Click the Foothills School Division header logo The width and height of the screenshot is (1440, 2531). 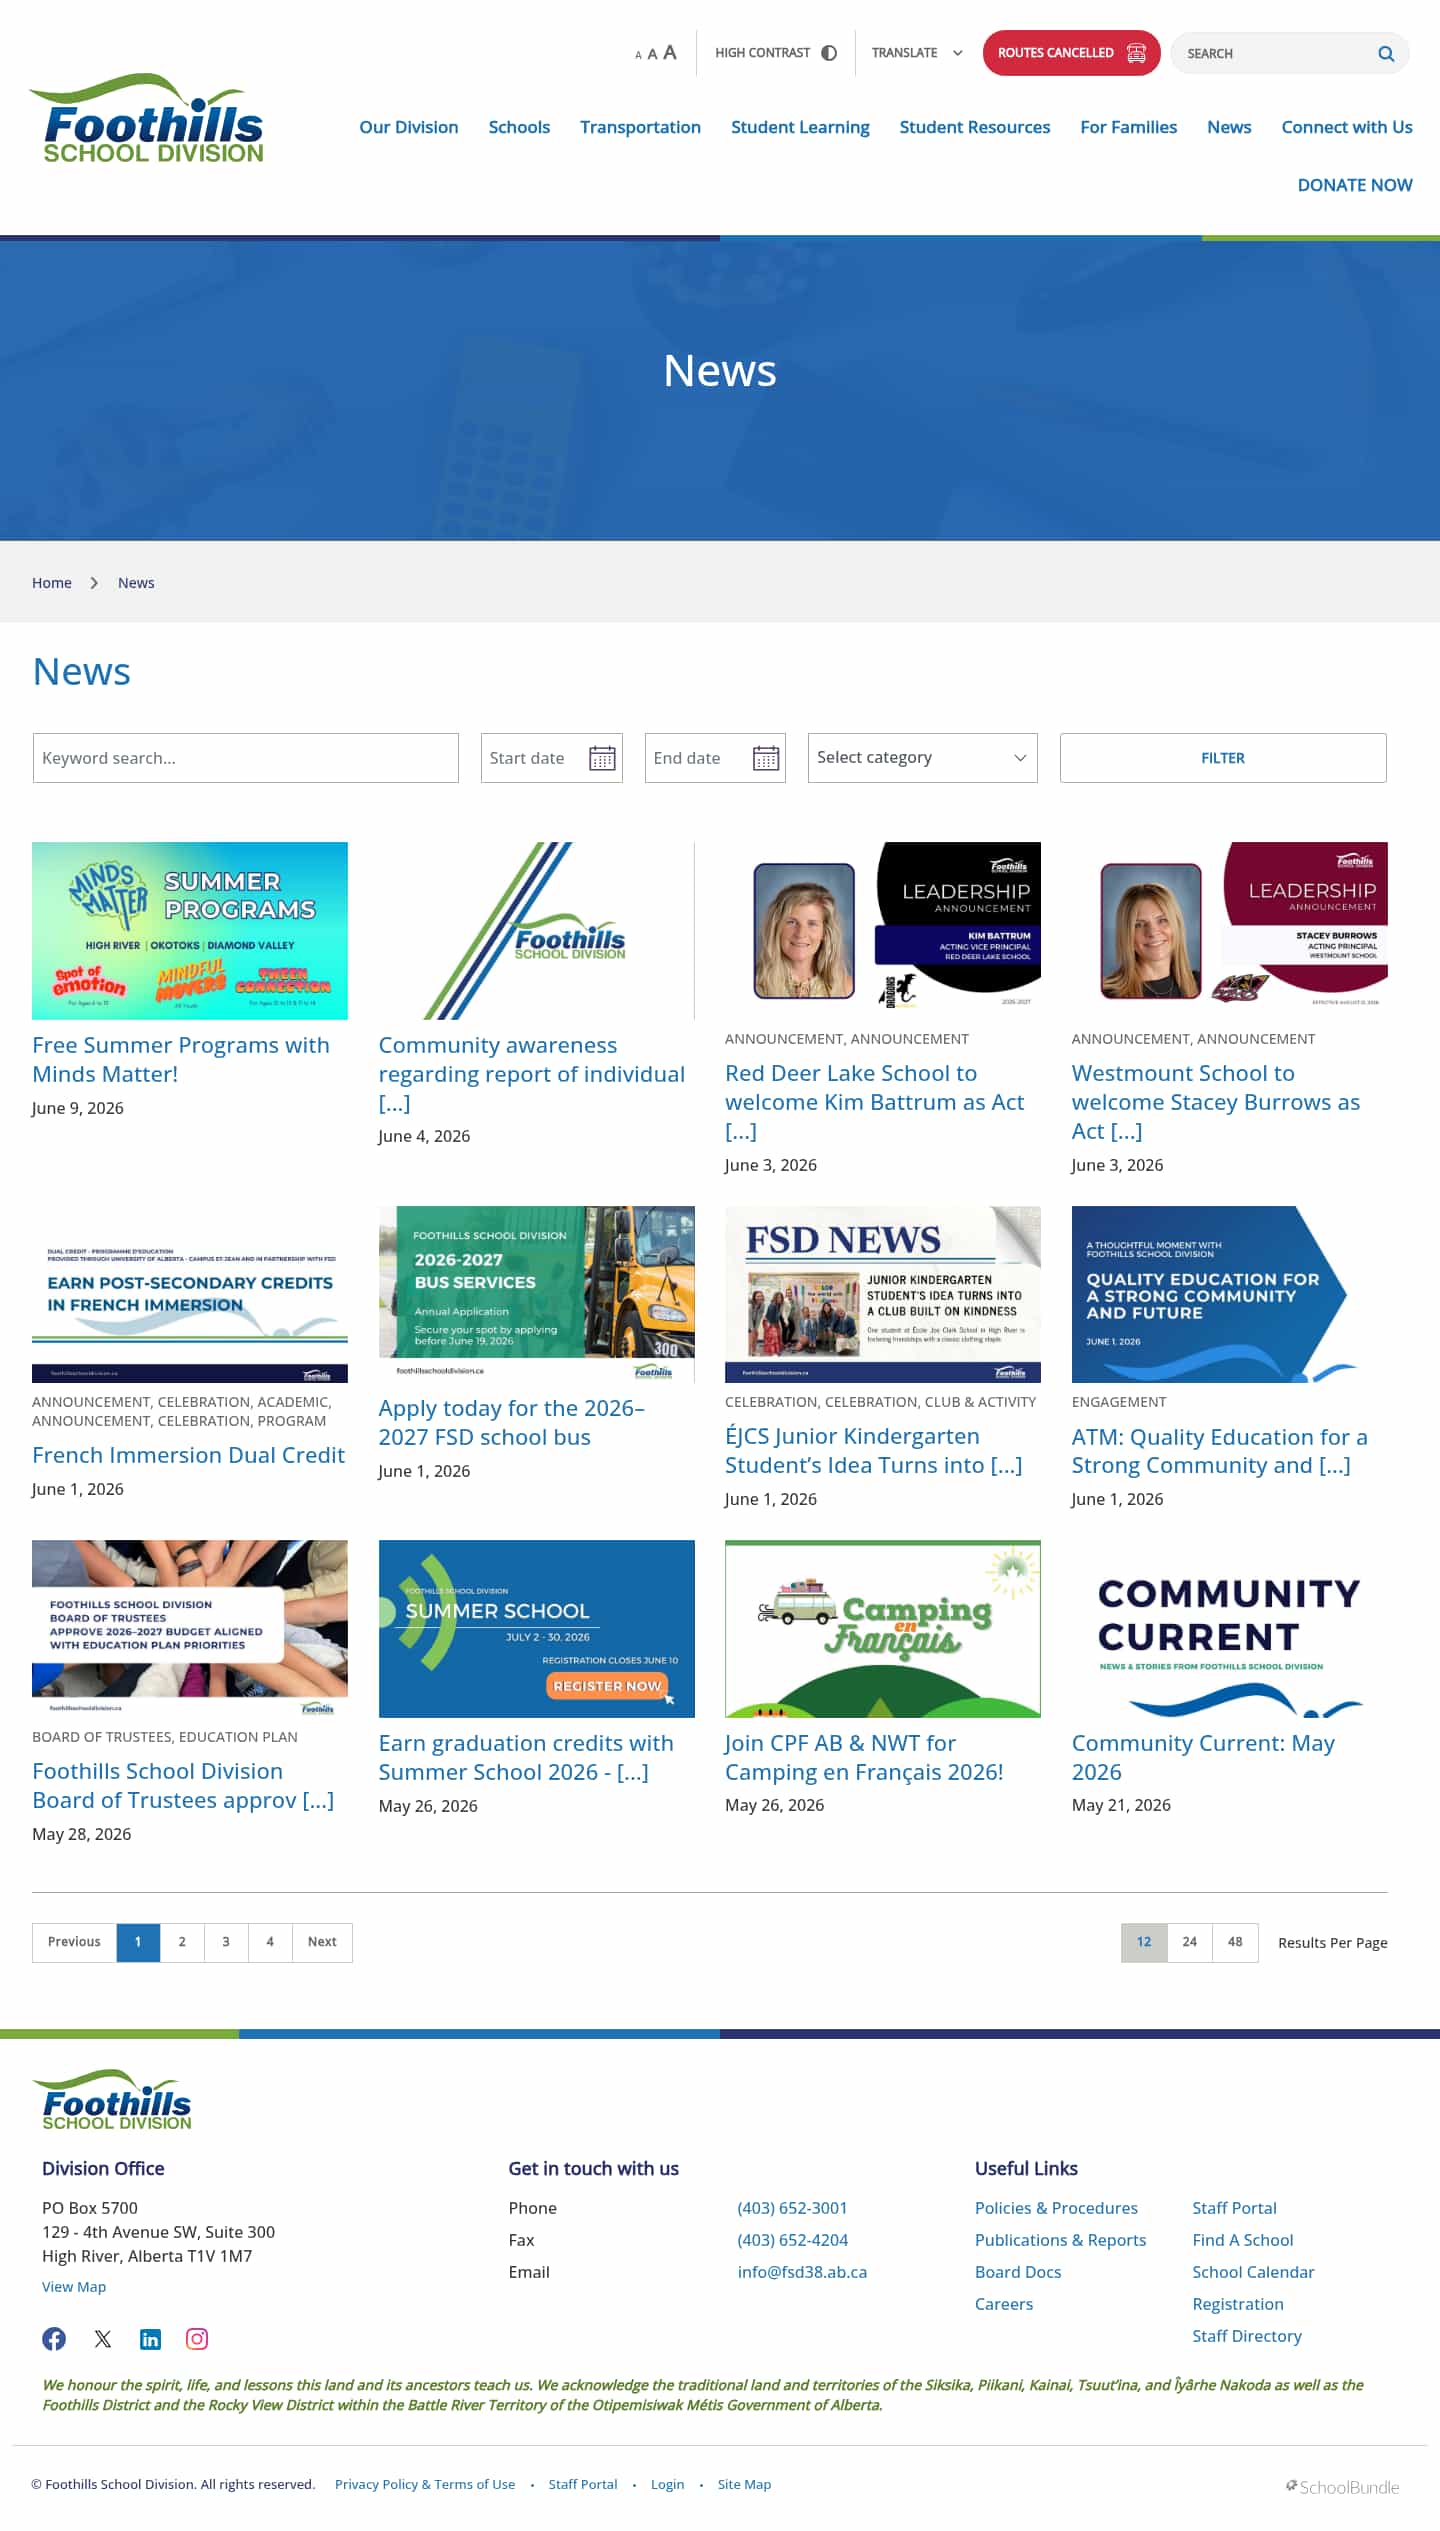(x=147, y=118)
